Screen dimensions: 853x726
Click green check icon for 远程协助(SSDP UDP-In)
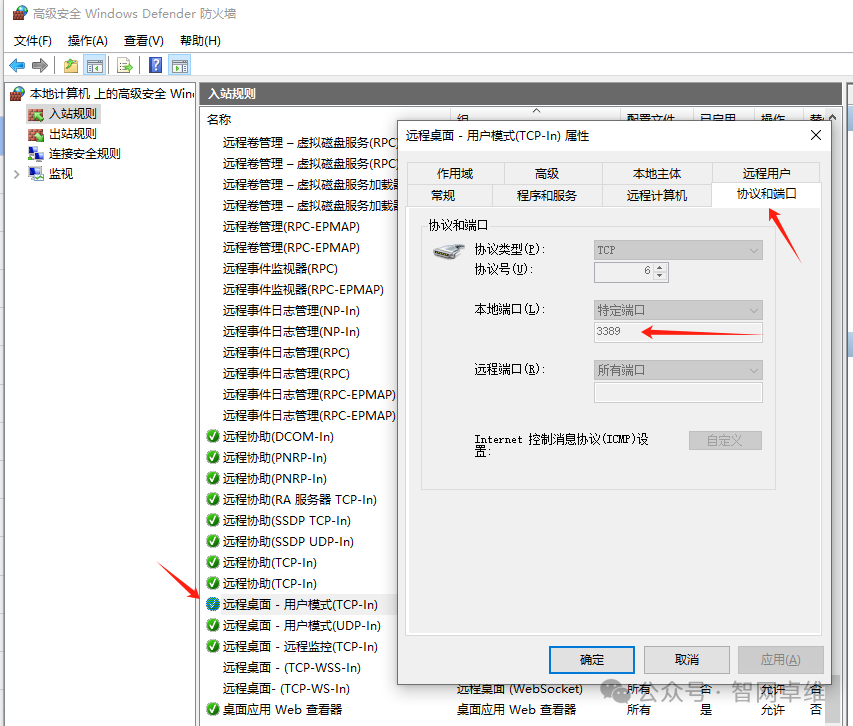[x=213, y=541]
